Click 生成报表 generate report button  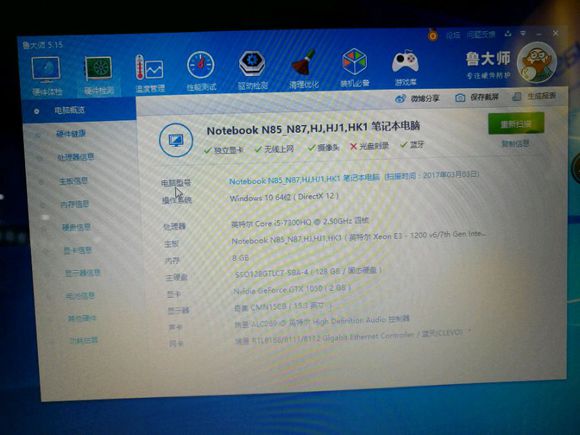[x=534, y=96]
